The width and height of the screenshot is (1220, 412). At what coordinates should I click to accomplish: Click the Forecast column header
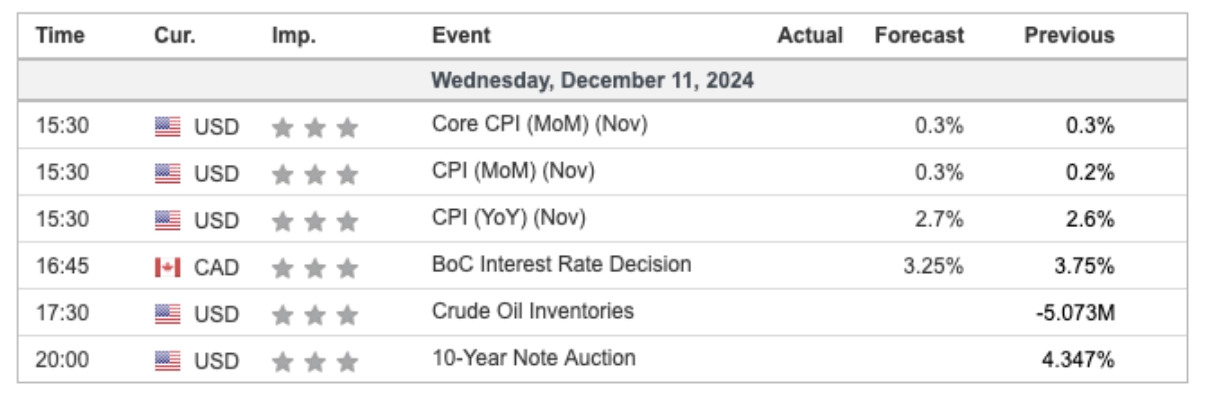(x=919, y=36)
